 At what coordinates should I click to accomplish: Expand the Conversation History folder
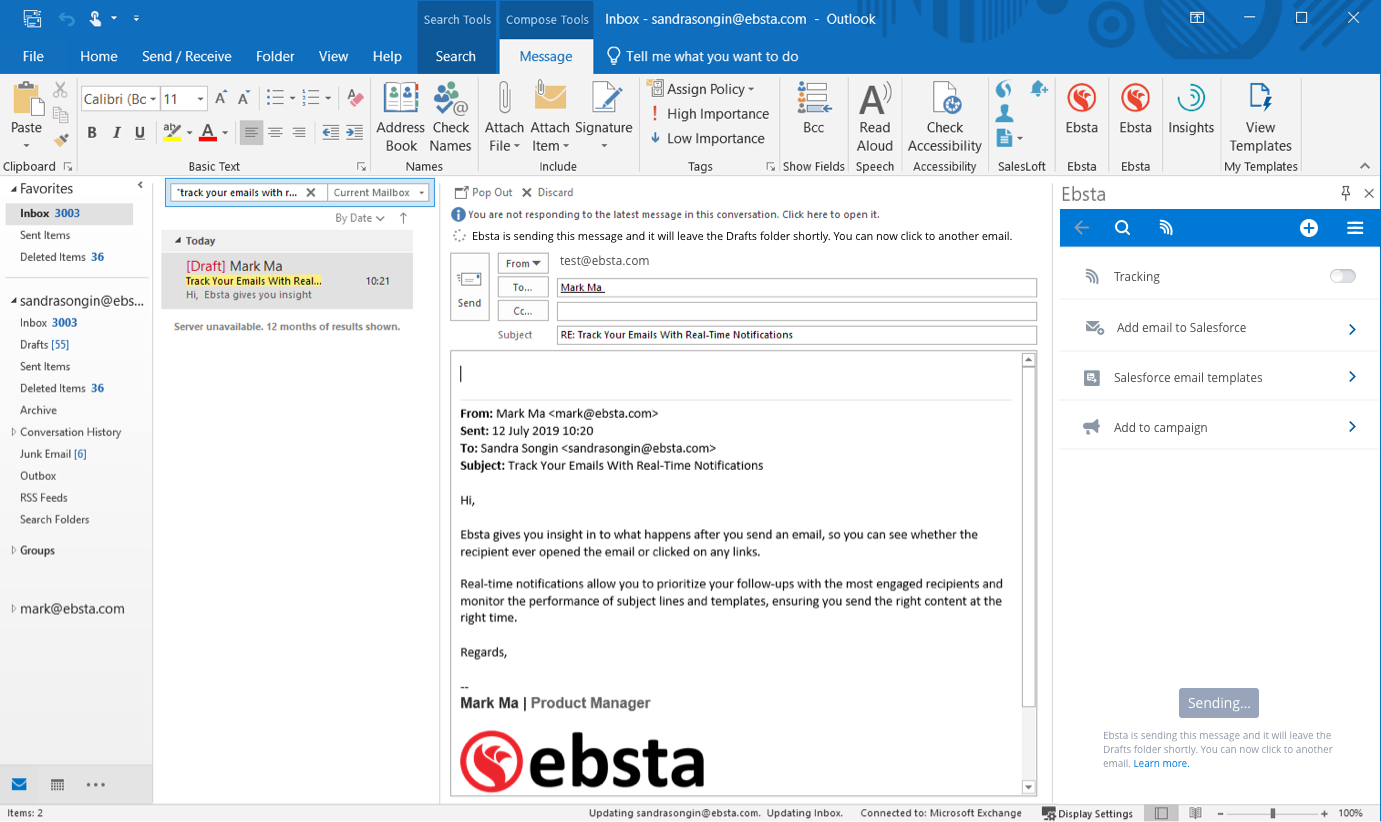pos(13,432)
